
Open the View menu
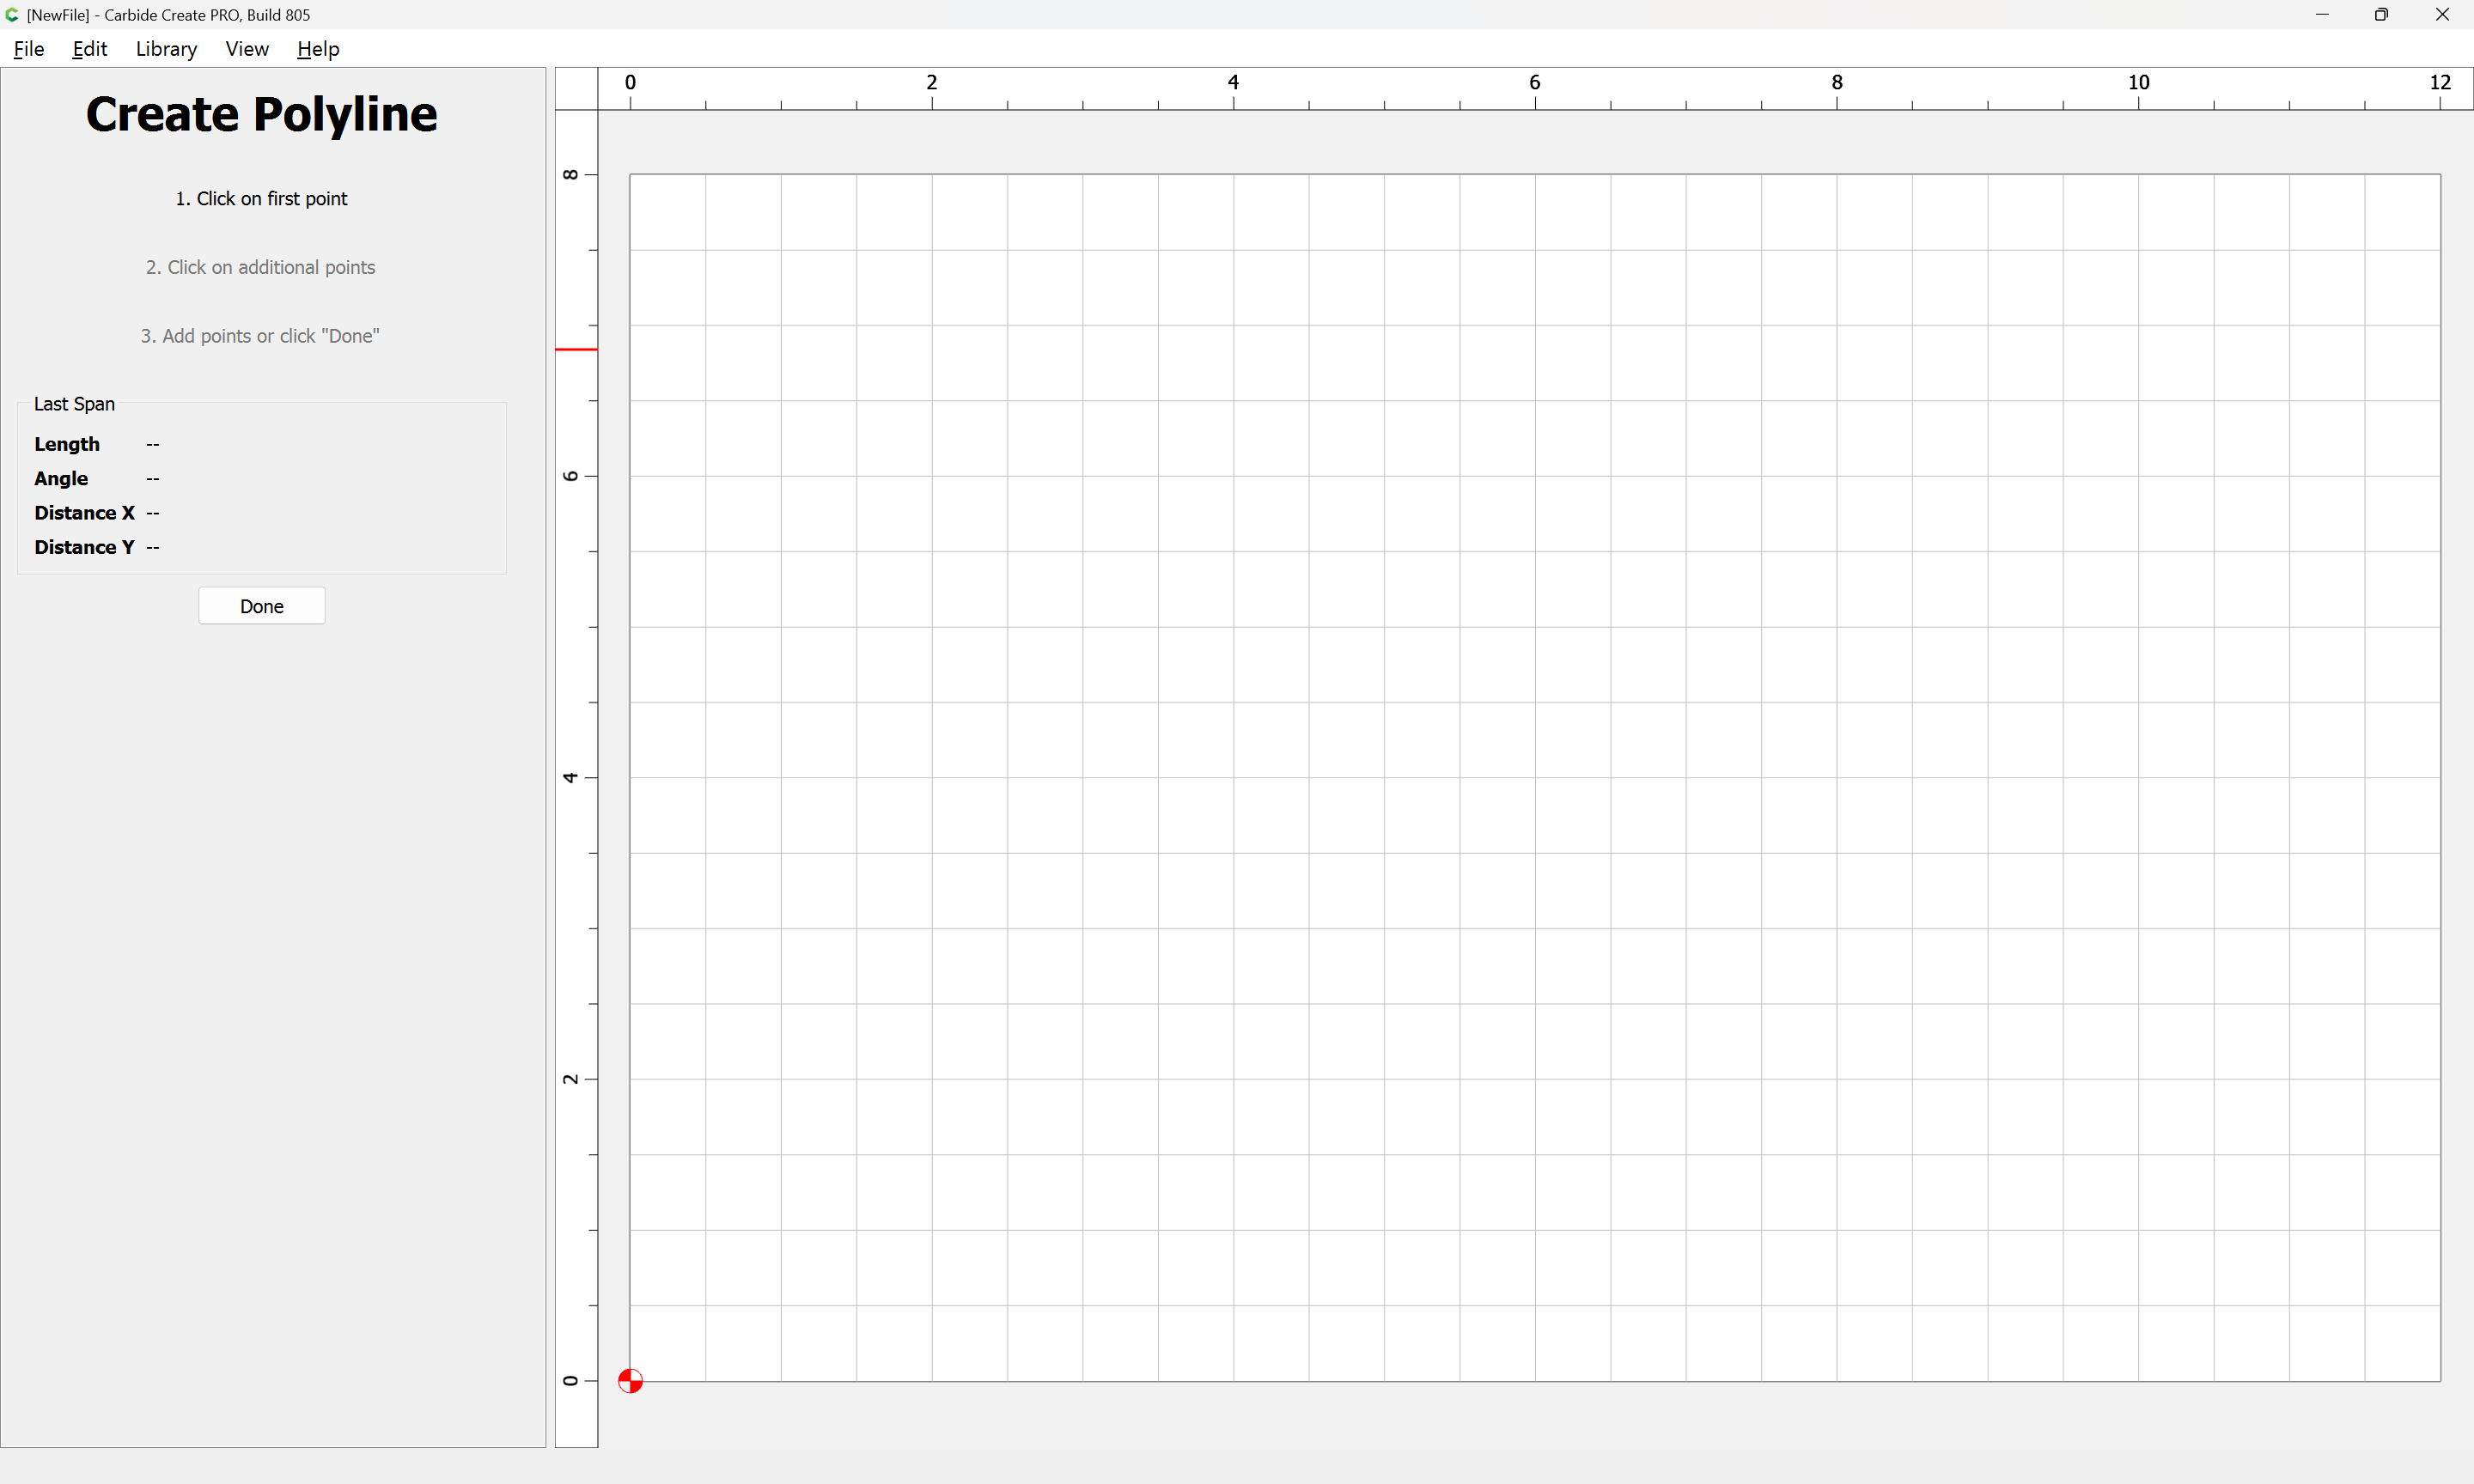point(247,49)
